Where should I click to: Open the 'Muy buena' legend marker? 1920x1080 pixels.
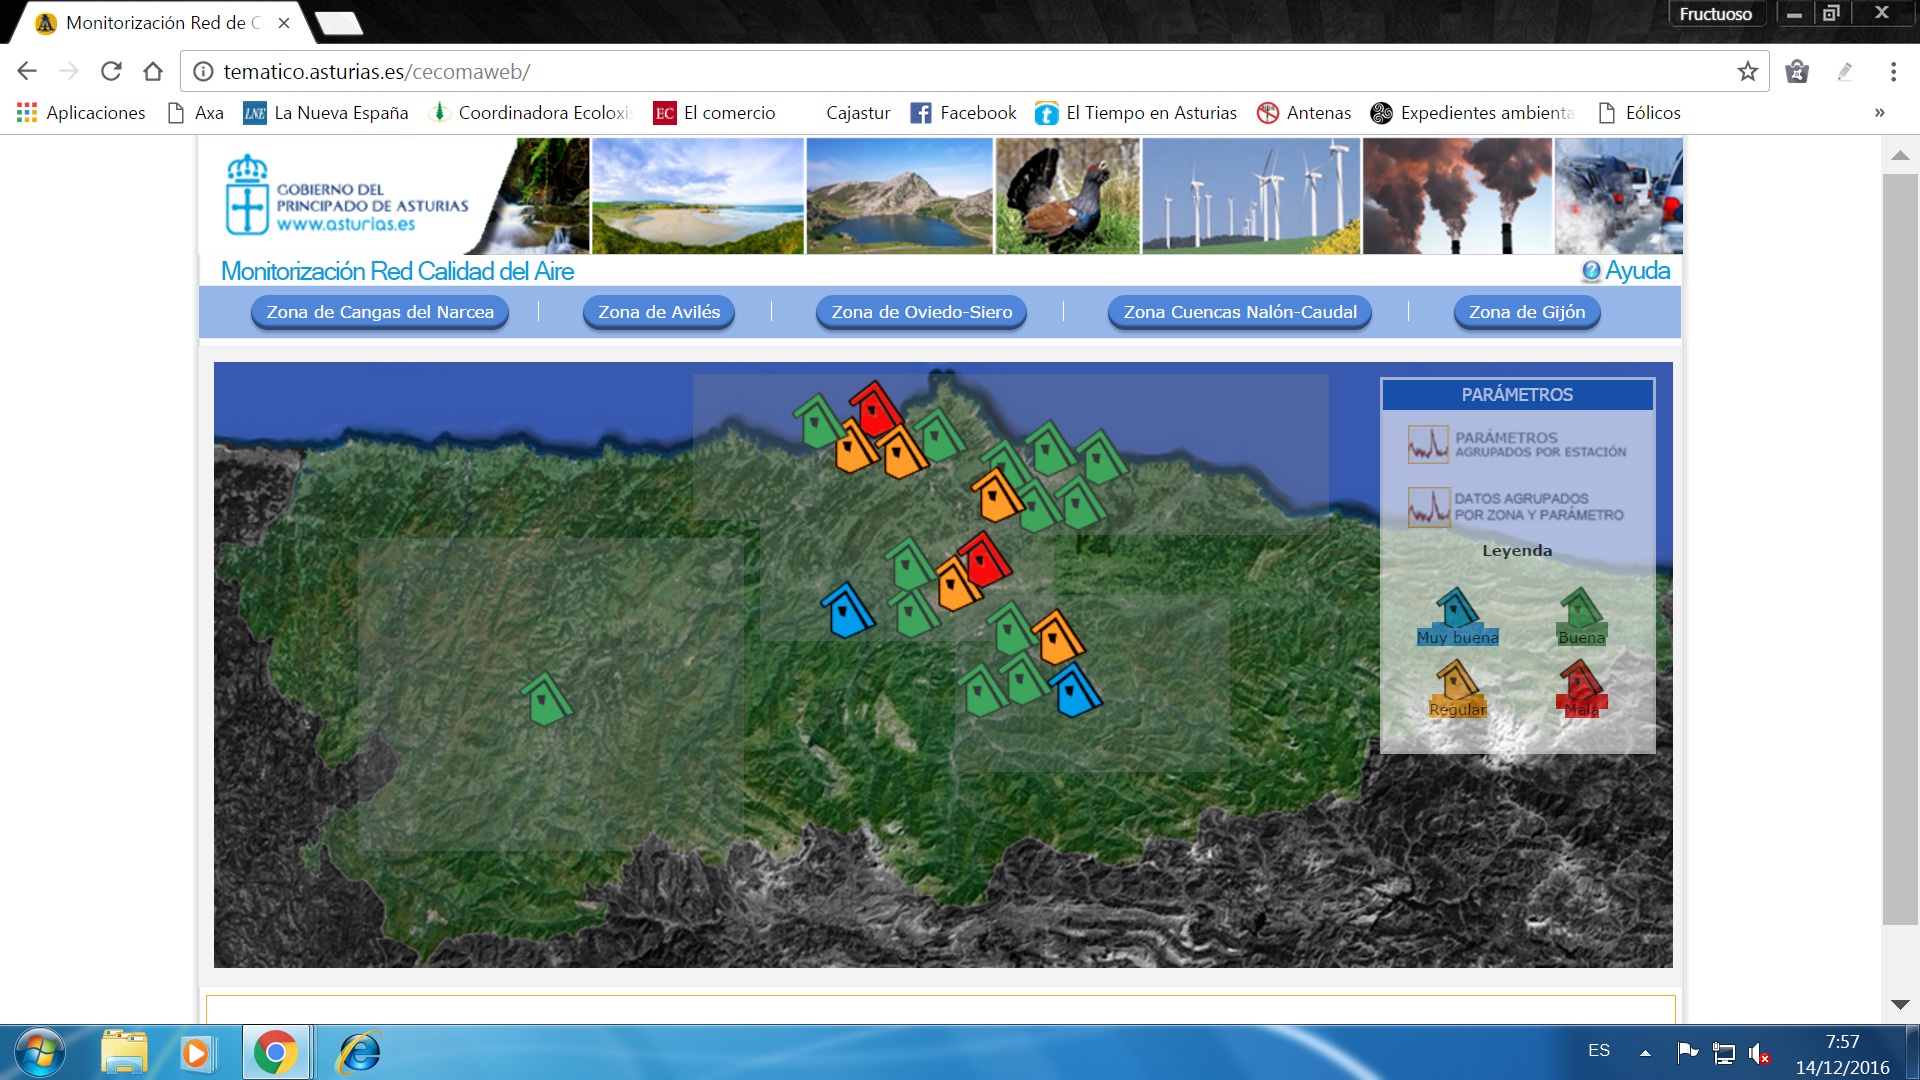[1457, 610]
